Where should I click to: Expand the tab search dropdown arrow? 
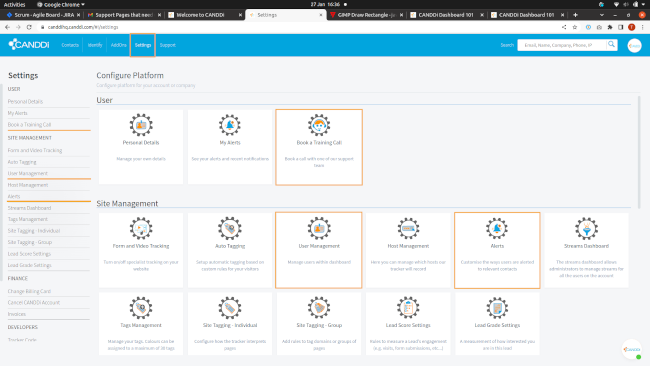coord(601,15)
